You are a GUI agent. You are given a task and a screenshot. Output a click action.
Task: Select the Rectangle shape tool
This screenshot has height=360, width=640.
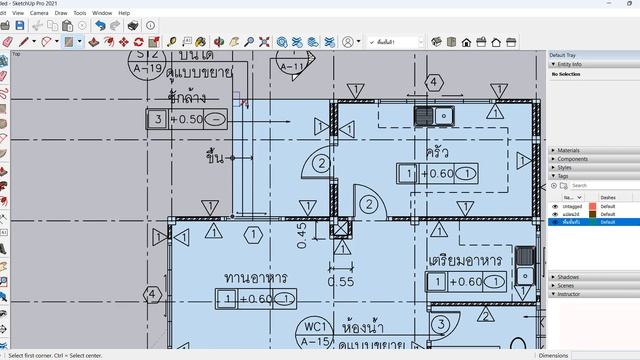[69, 42]
